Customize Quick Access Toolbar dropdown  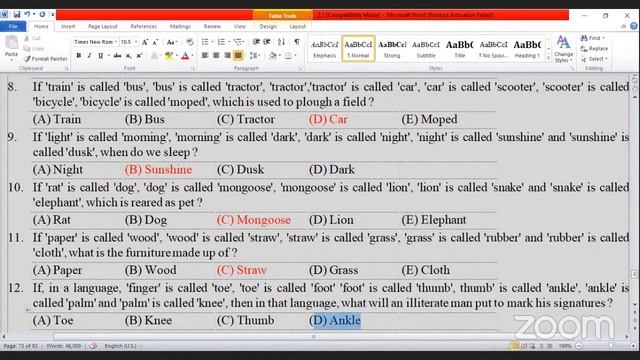[52, 15]
